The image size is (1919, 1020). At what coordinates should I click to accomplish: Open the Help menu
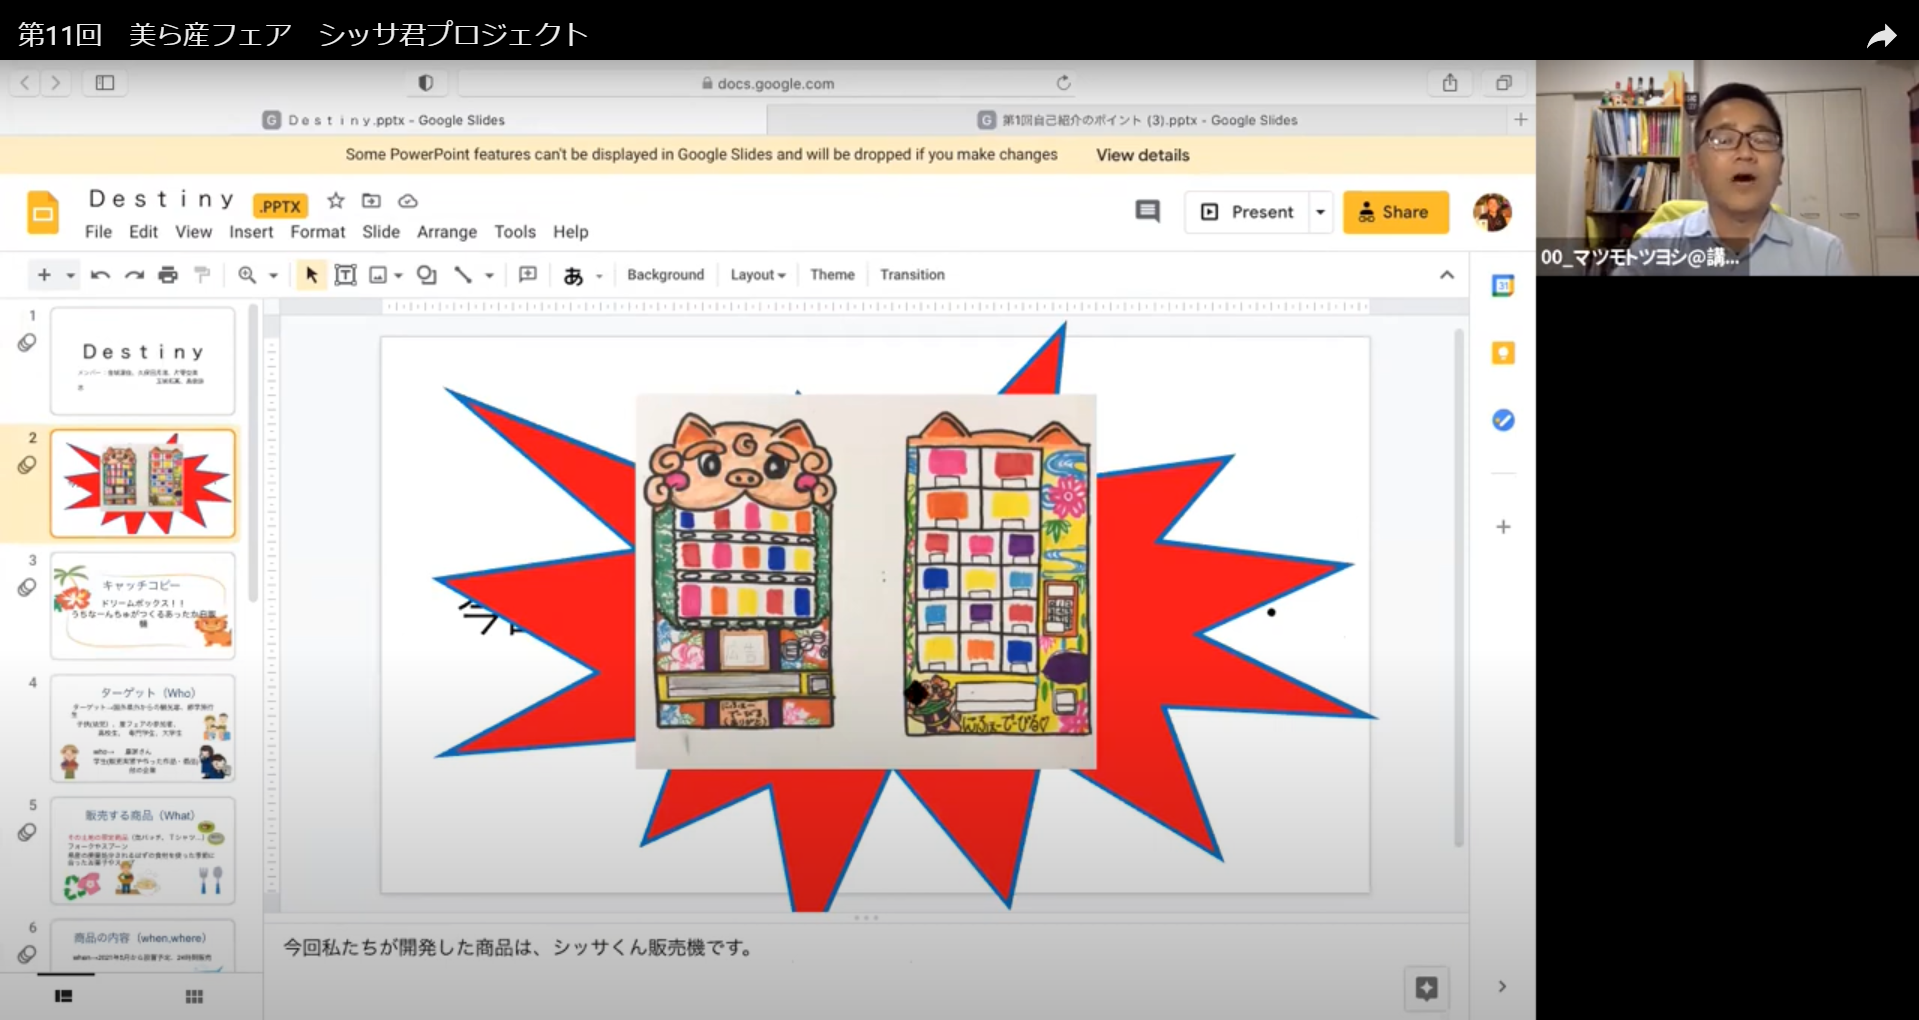click(571, 232)
